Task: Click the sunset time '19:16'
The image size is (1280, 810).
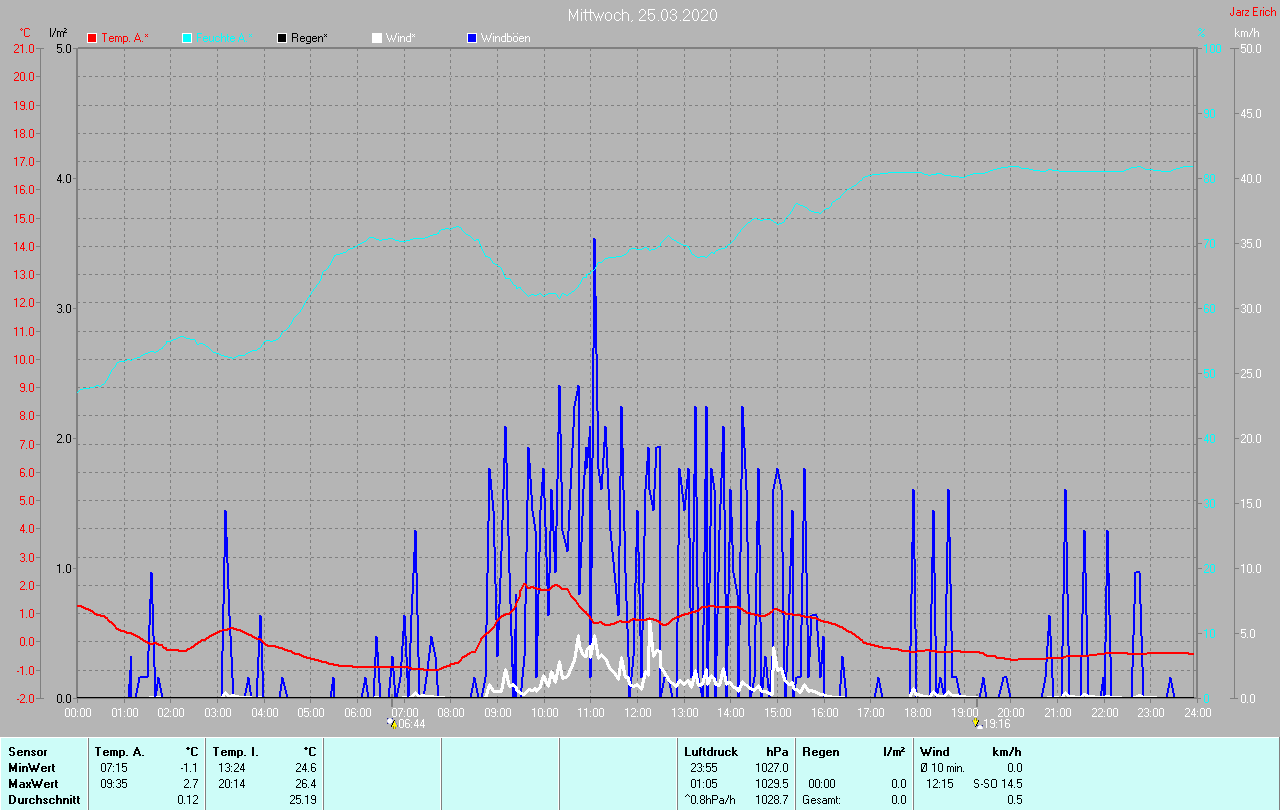Action: click(x=996, y=724)
